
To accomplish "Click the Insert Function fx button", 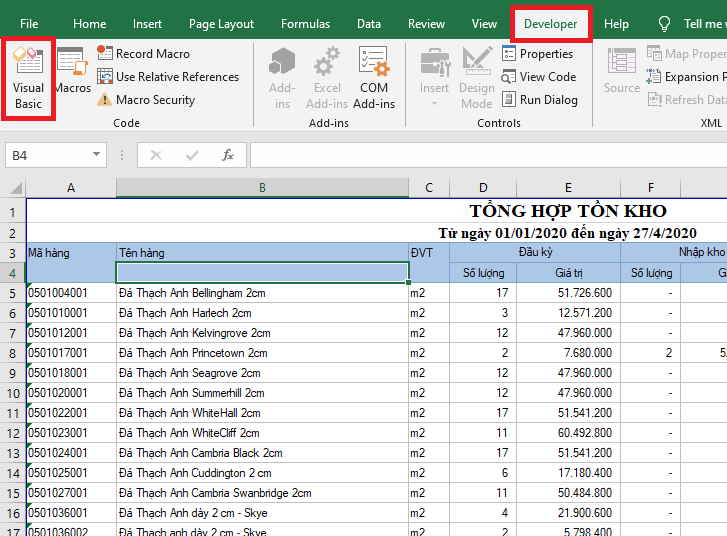I will pyautogui.click(x=228, y=155).
